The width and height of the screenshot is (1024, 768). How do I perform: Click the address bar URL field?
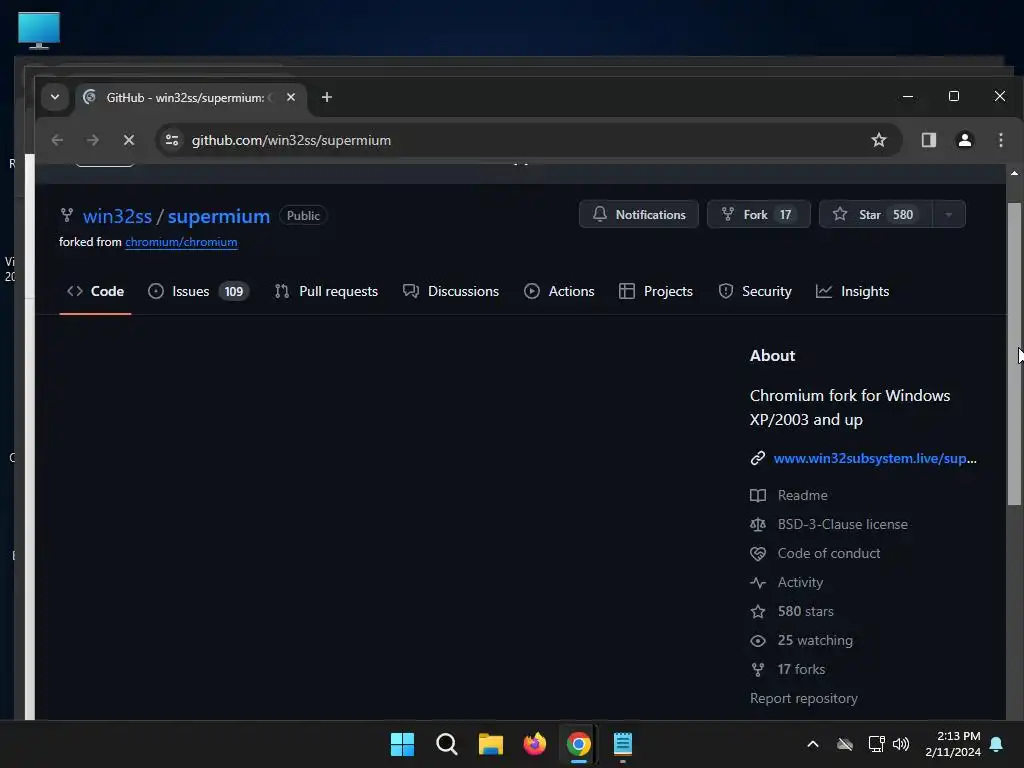point(529,140)
